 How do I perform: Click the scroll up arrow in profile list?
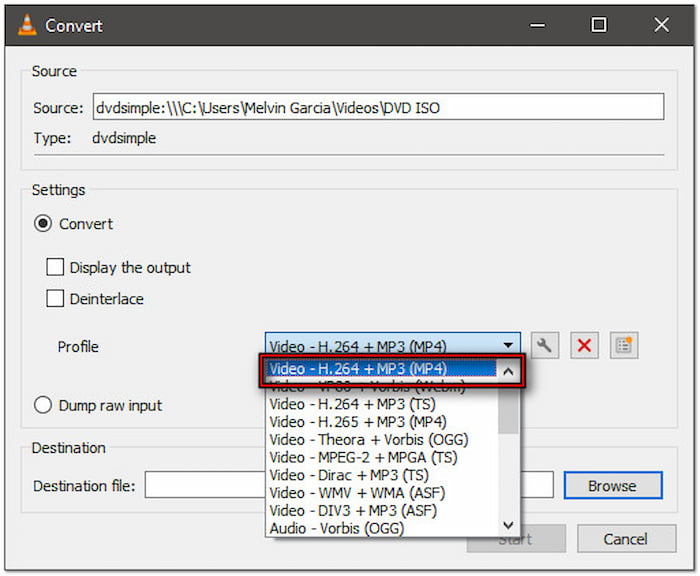[508, 372]
